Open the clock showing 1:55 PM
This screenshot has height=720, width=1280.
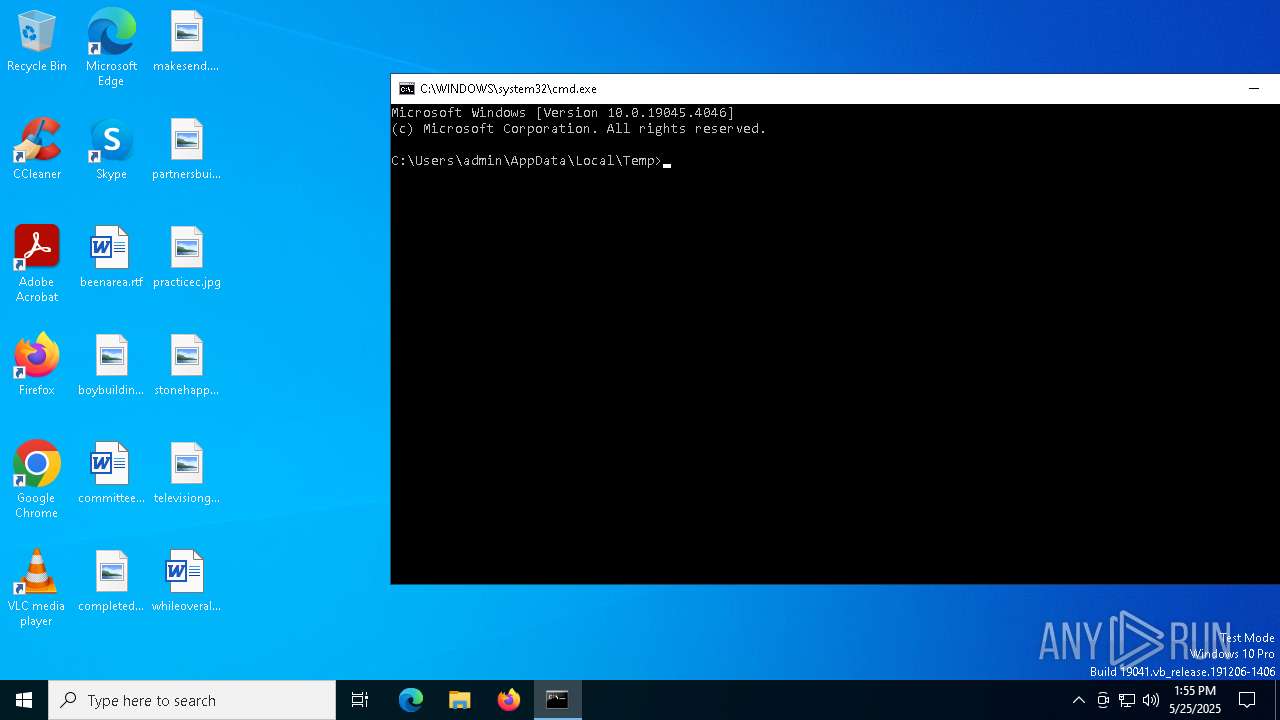tap(1195, 700)
